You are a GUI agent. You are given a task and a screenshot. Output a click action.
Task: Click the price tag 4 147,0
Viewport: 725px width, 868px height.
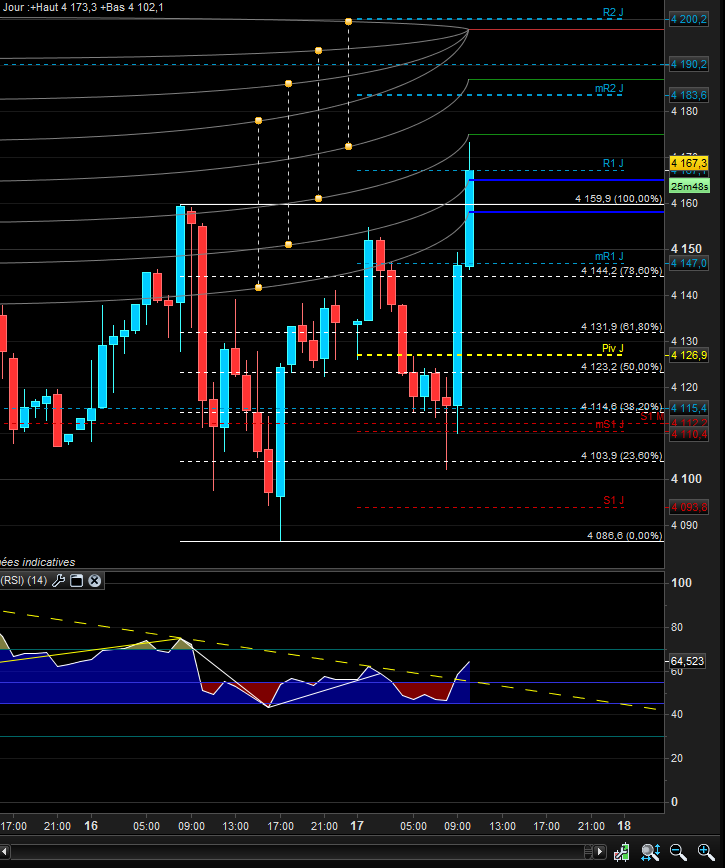tap(688, 264)
